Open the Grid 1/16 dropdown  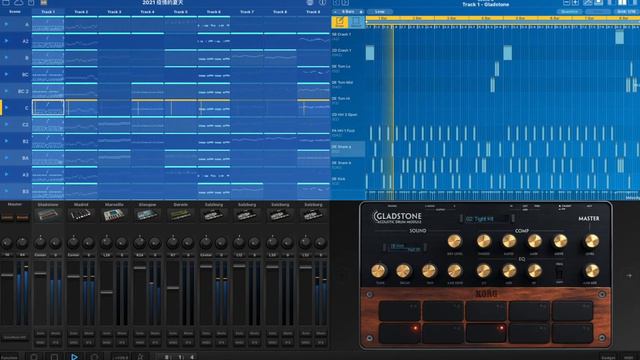click(x=627, y=12)
